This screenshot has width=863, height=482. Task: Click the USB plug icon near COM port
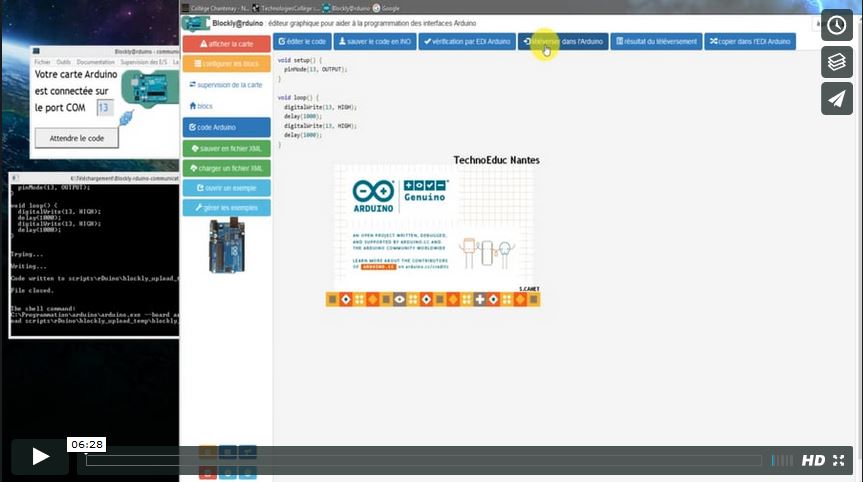pos(126,118)
